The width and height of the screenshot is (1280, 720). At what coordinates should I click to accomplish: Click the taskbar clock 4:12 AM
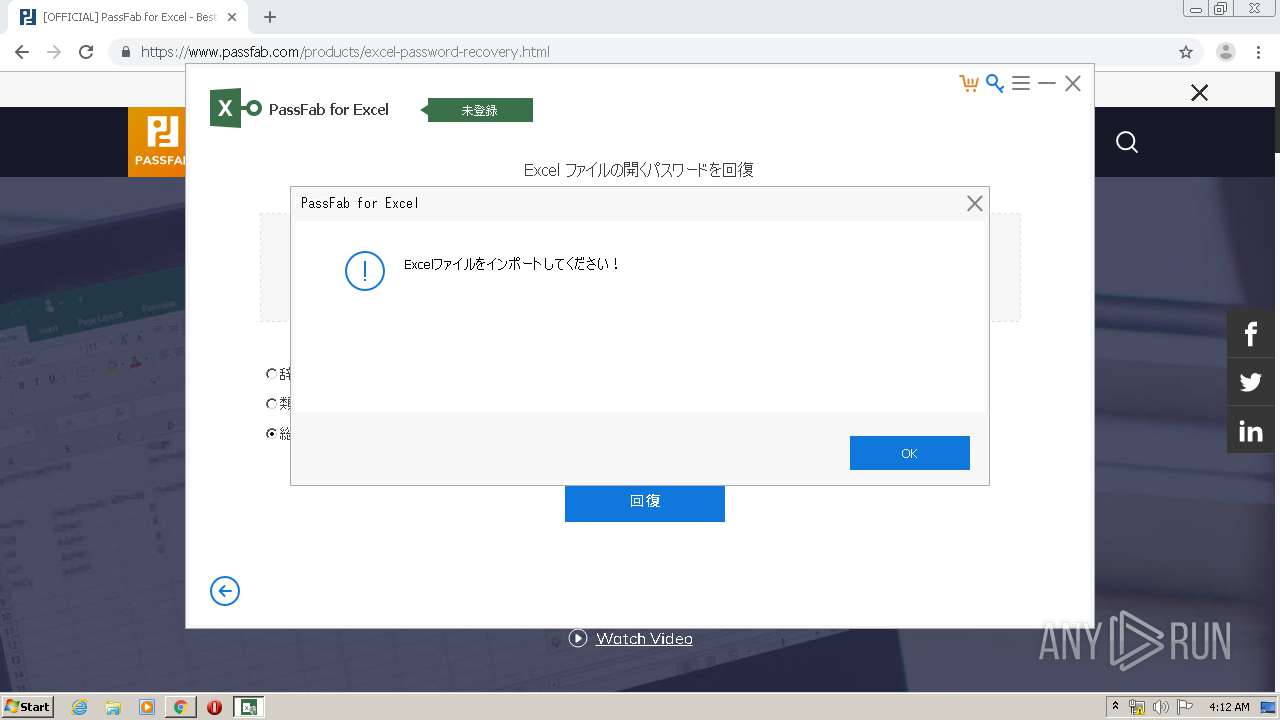[1229, 707]
